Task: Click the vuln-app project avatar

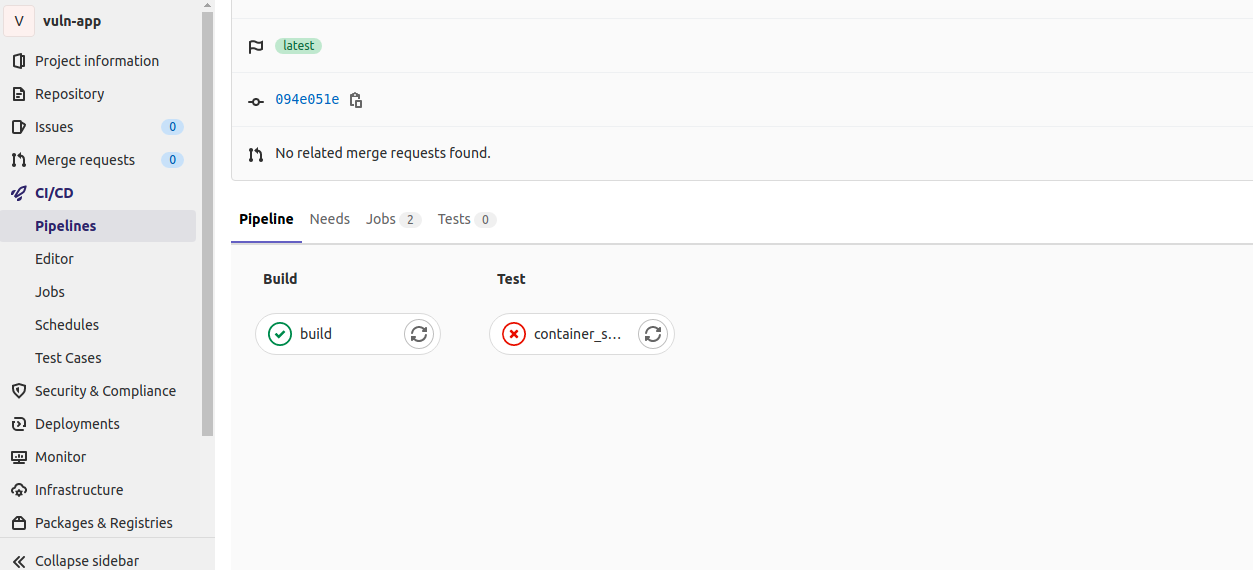Action: [x=19, y=21]
